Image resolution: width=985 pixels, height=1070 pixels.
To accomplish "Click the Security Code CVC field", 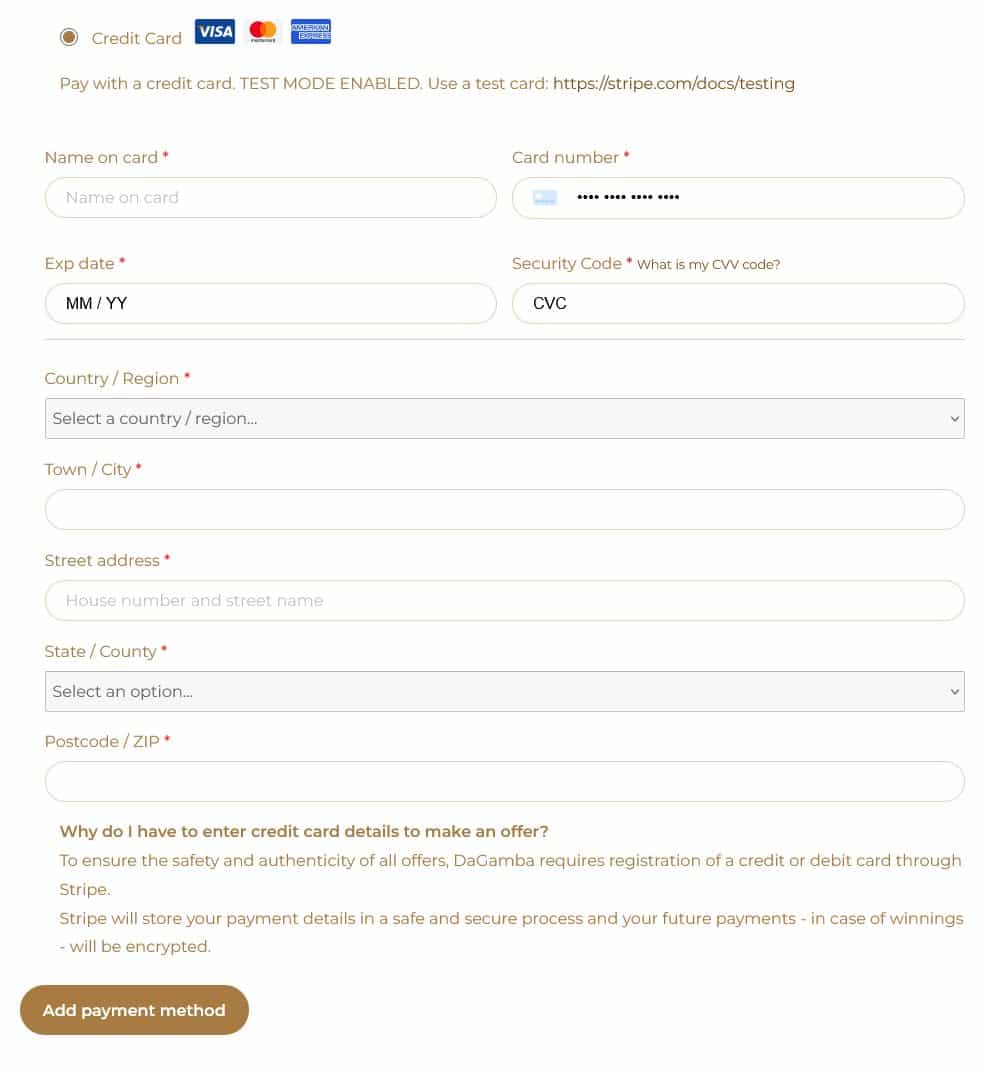I will pos(738,304).
